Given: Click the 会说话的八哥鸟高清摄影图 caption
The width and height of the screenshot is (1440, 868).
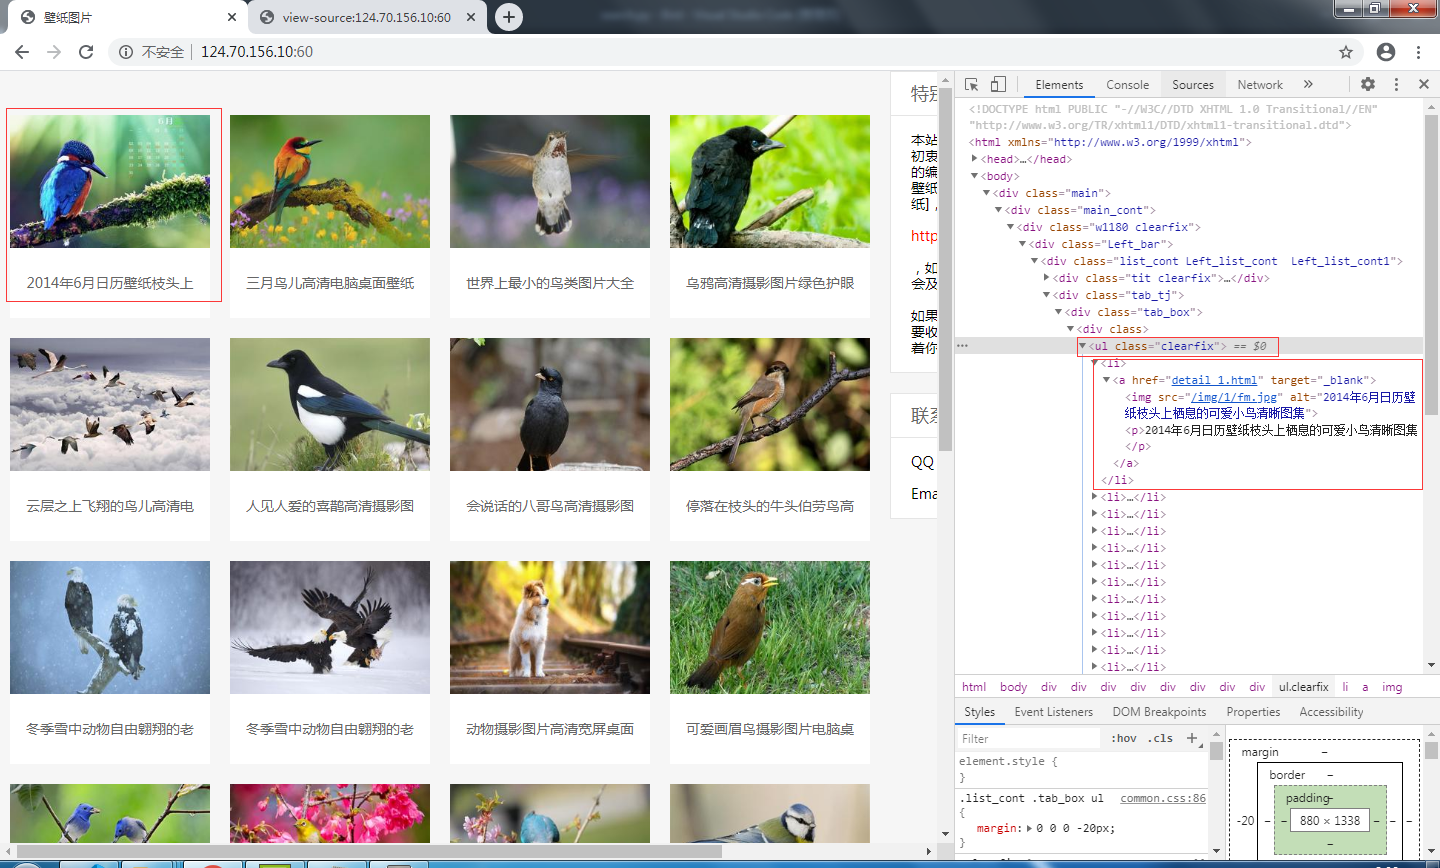Looking at the screenshot, I should pos(550,506).
